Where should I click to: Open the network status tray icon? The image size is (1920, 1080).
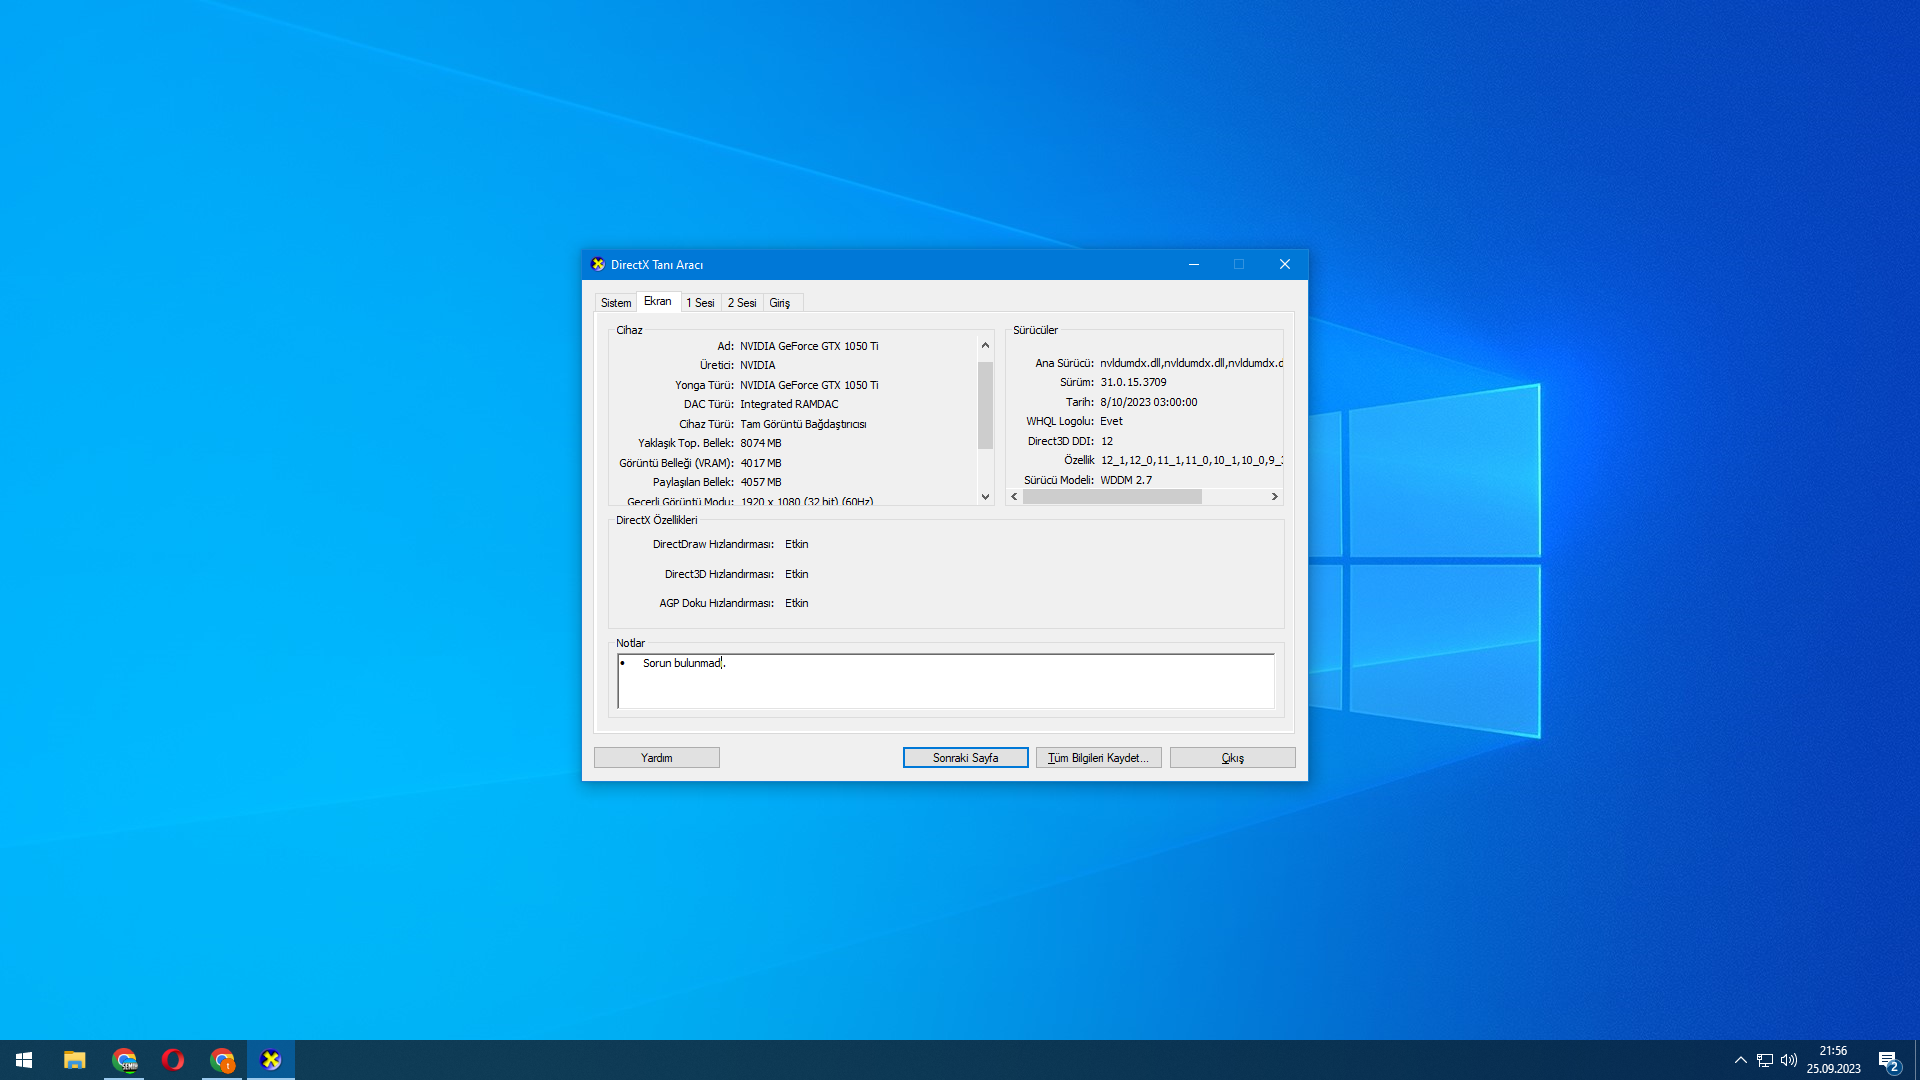(x=1765, y=1060)
